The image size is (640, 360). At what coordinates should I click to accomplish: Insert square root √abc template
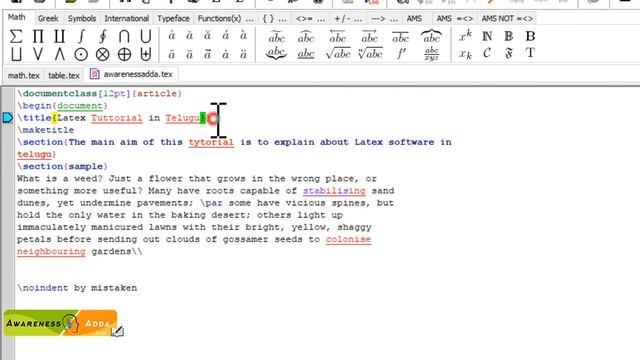(x=338, y=53)
